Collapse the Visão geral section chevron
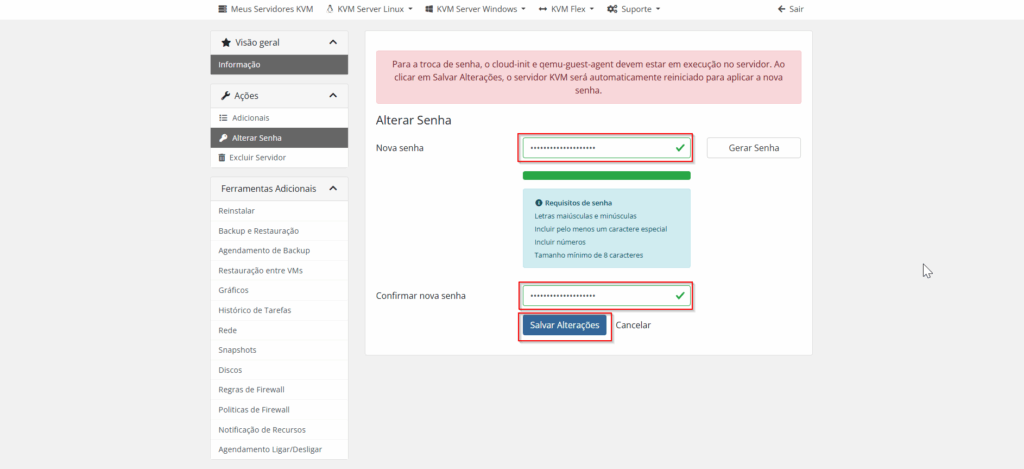 click(333, 42)
